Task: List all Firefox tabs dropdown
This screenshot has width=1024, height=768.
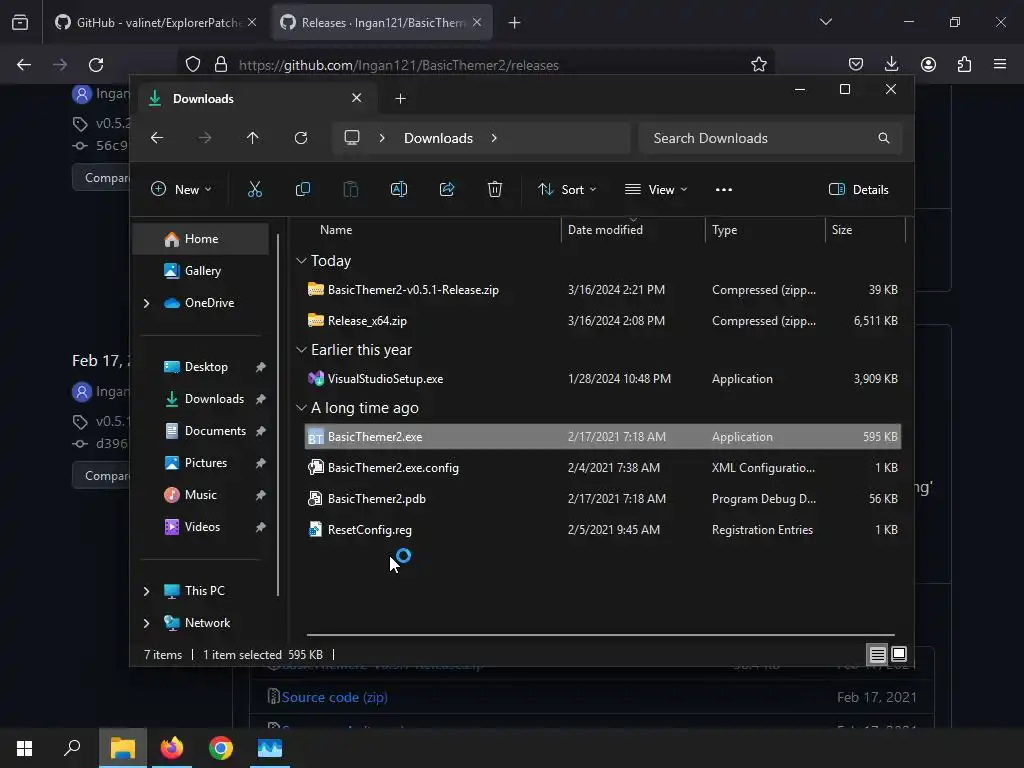Action: click(825, 22)
